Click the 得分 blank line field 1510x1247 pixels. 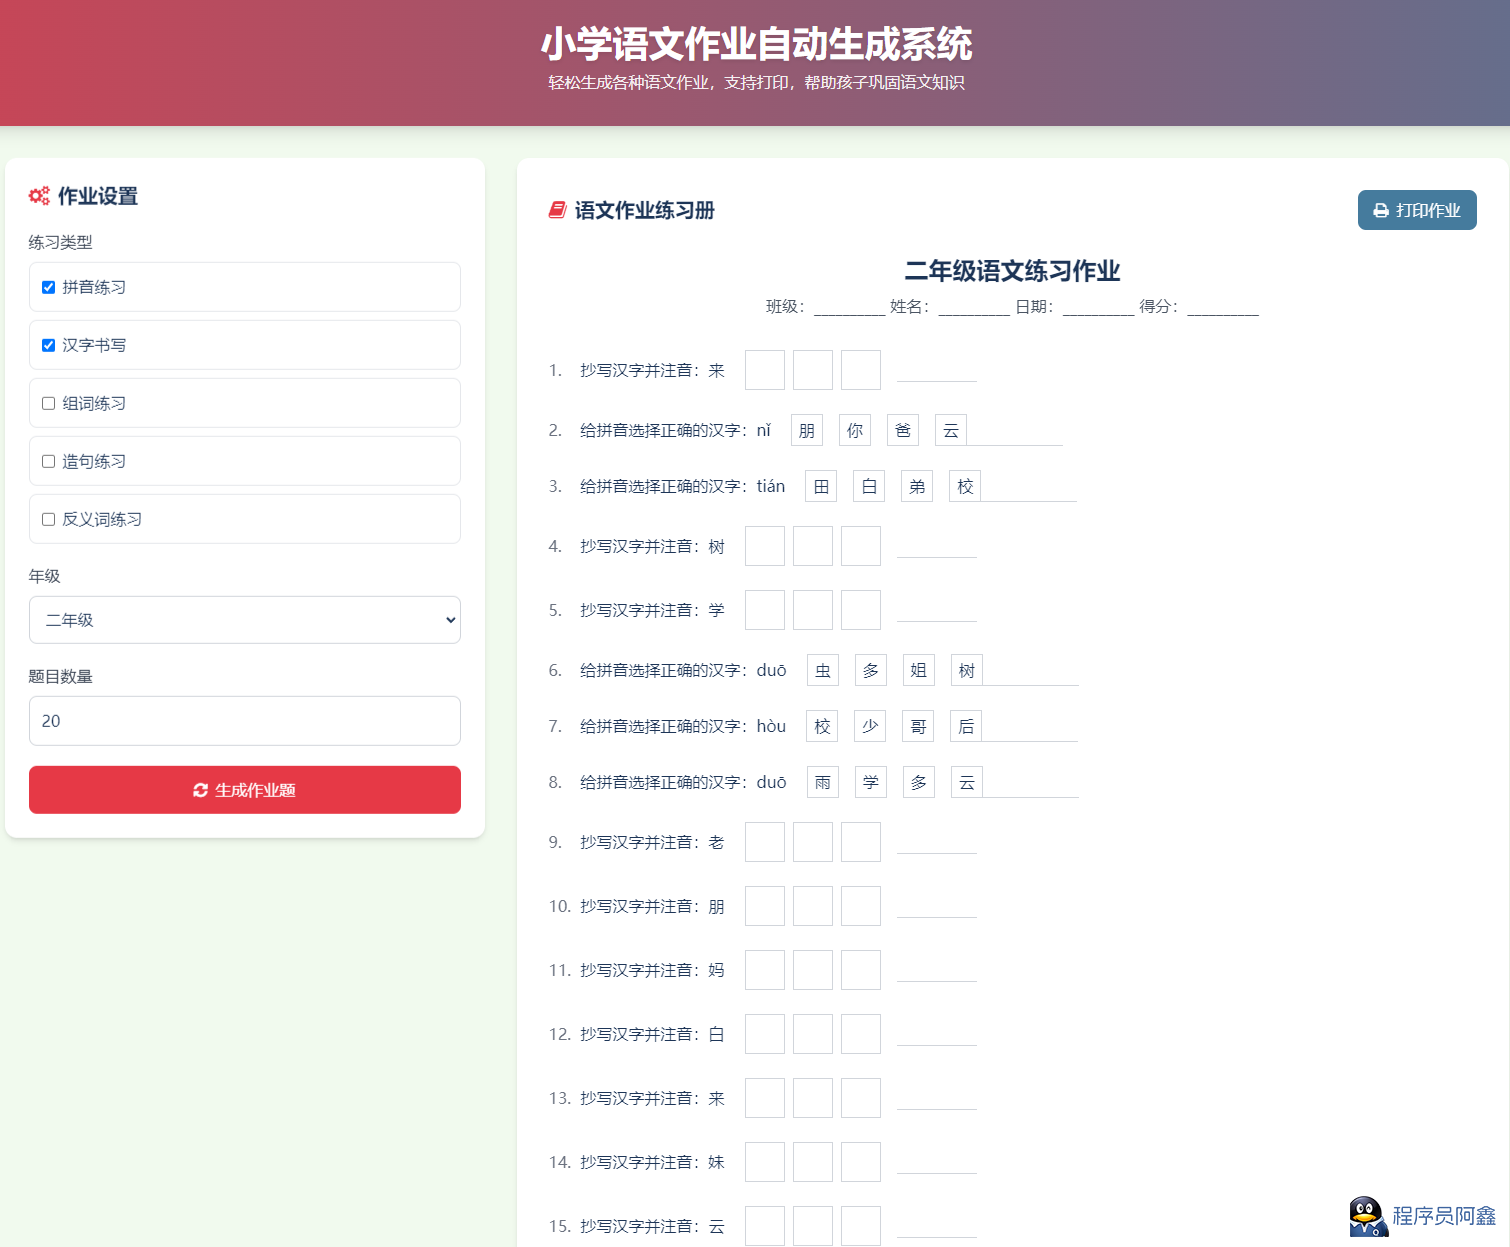(x=1223, y=308)
